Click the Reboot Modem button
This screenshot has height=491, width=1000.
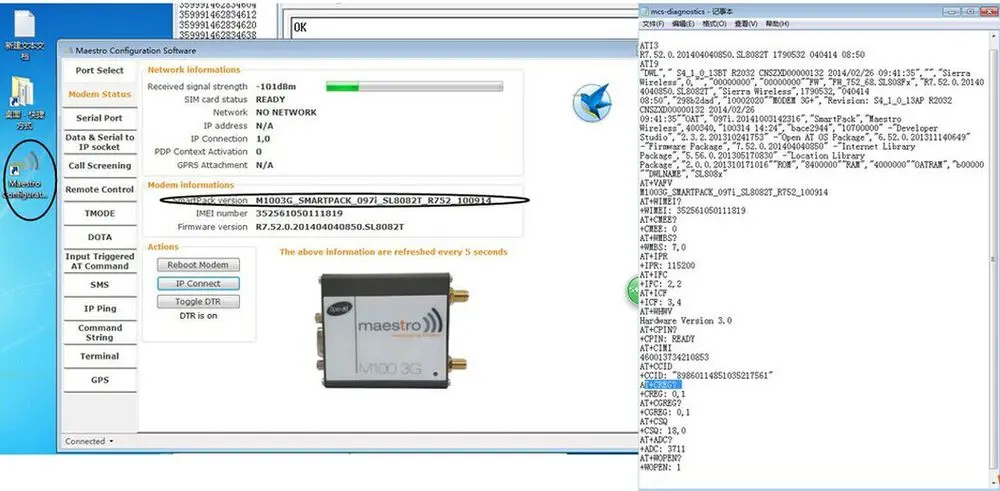point(198,265)
